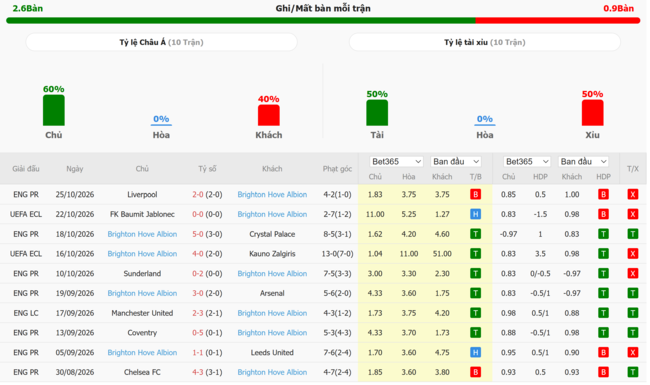Click the blue H badge in FK Baumit Jablonec row
This screenshot has width=650, height=385.
(475, 214)
